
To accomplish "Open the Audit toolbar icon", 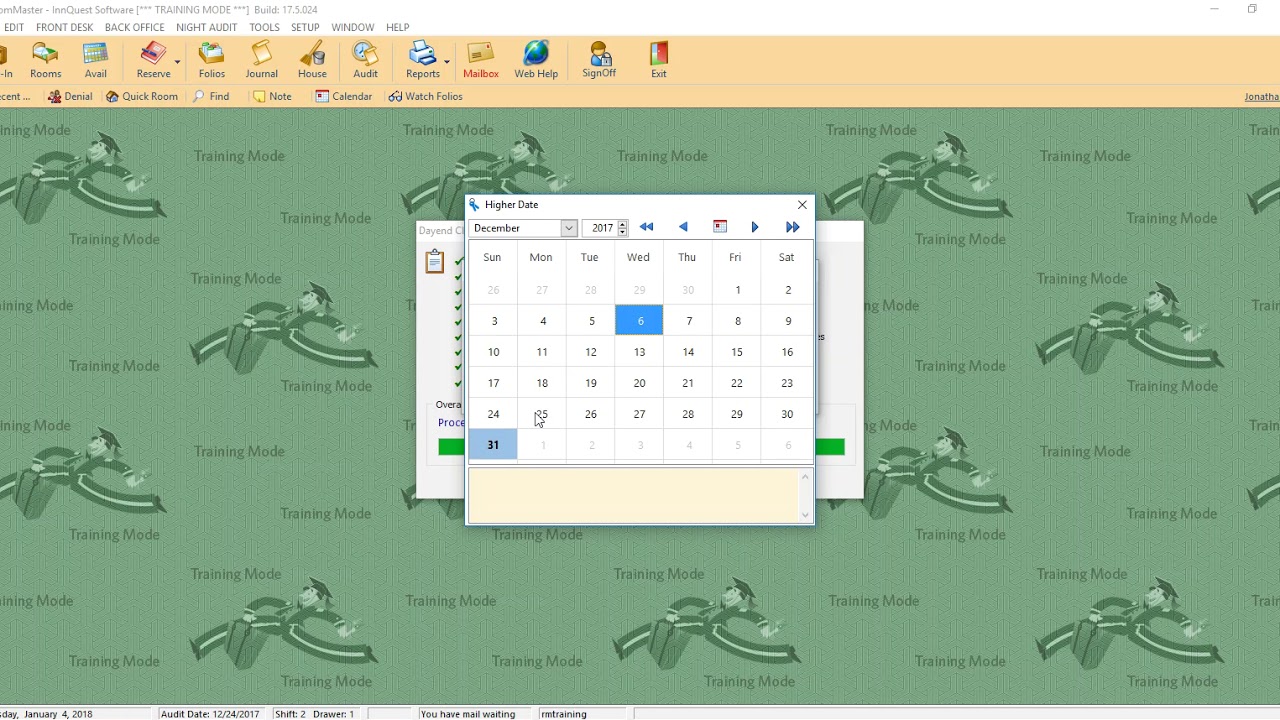I will (365, 60).
